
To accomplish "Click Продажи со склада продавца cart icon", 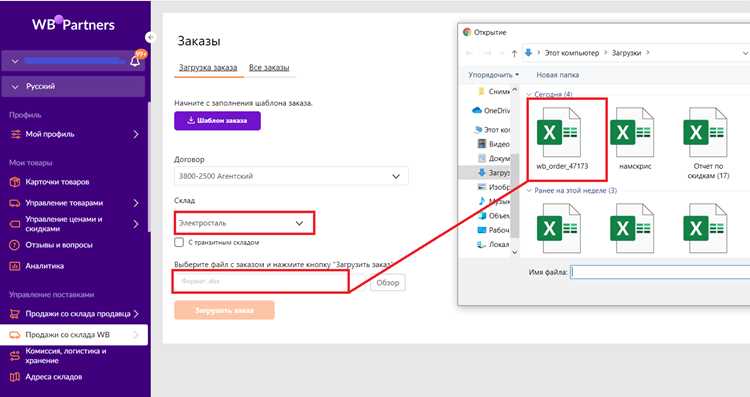I will [15, 314].
